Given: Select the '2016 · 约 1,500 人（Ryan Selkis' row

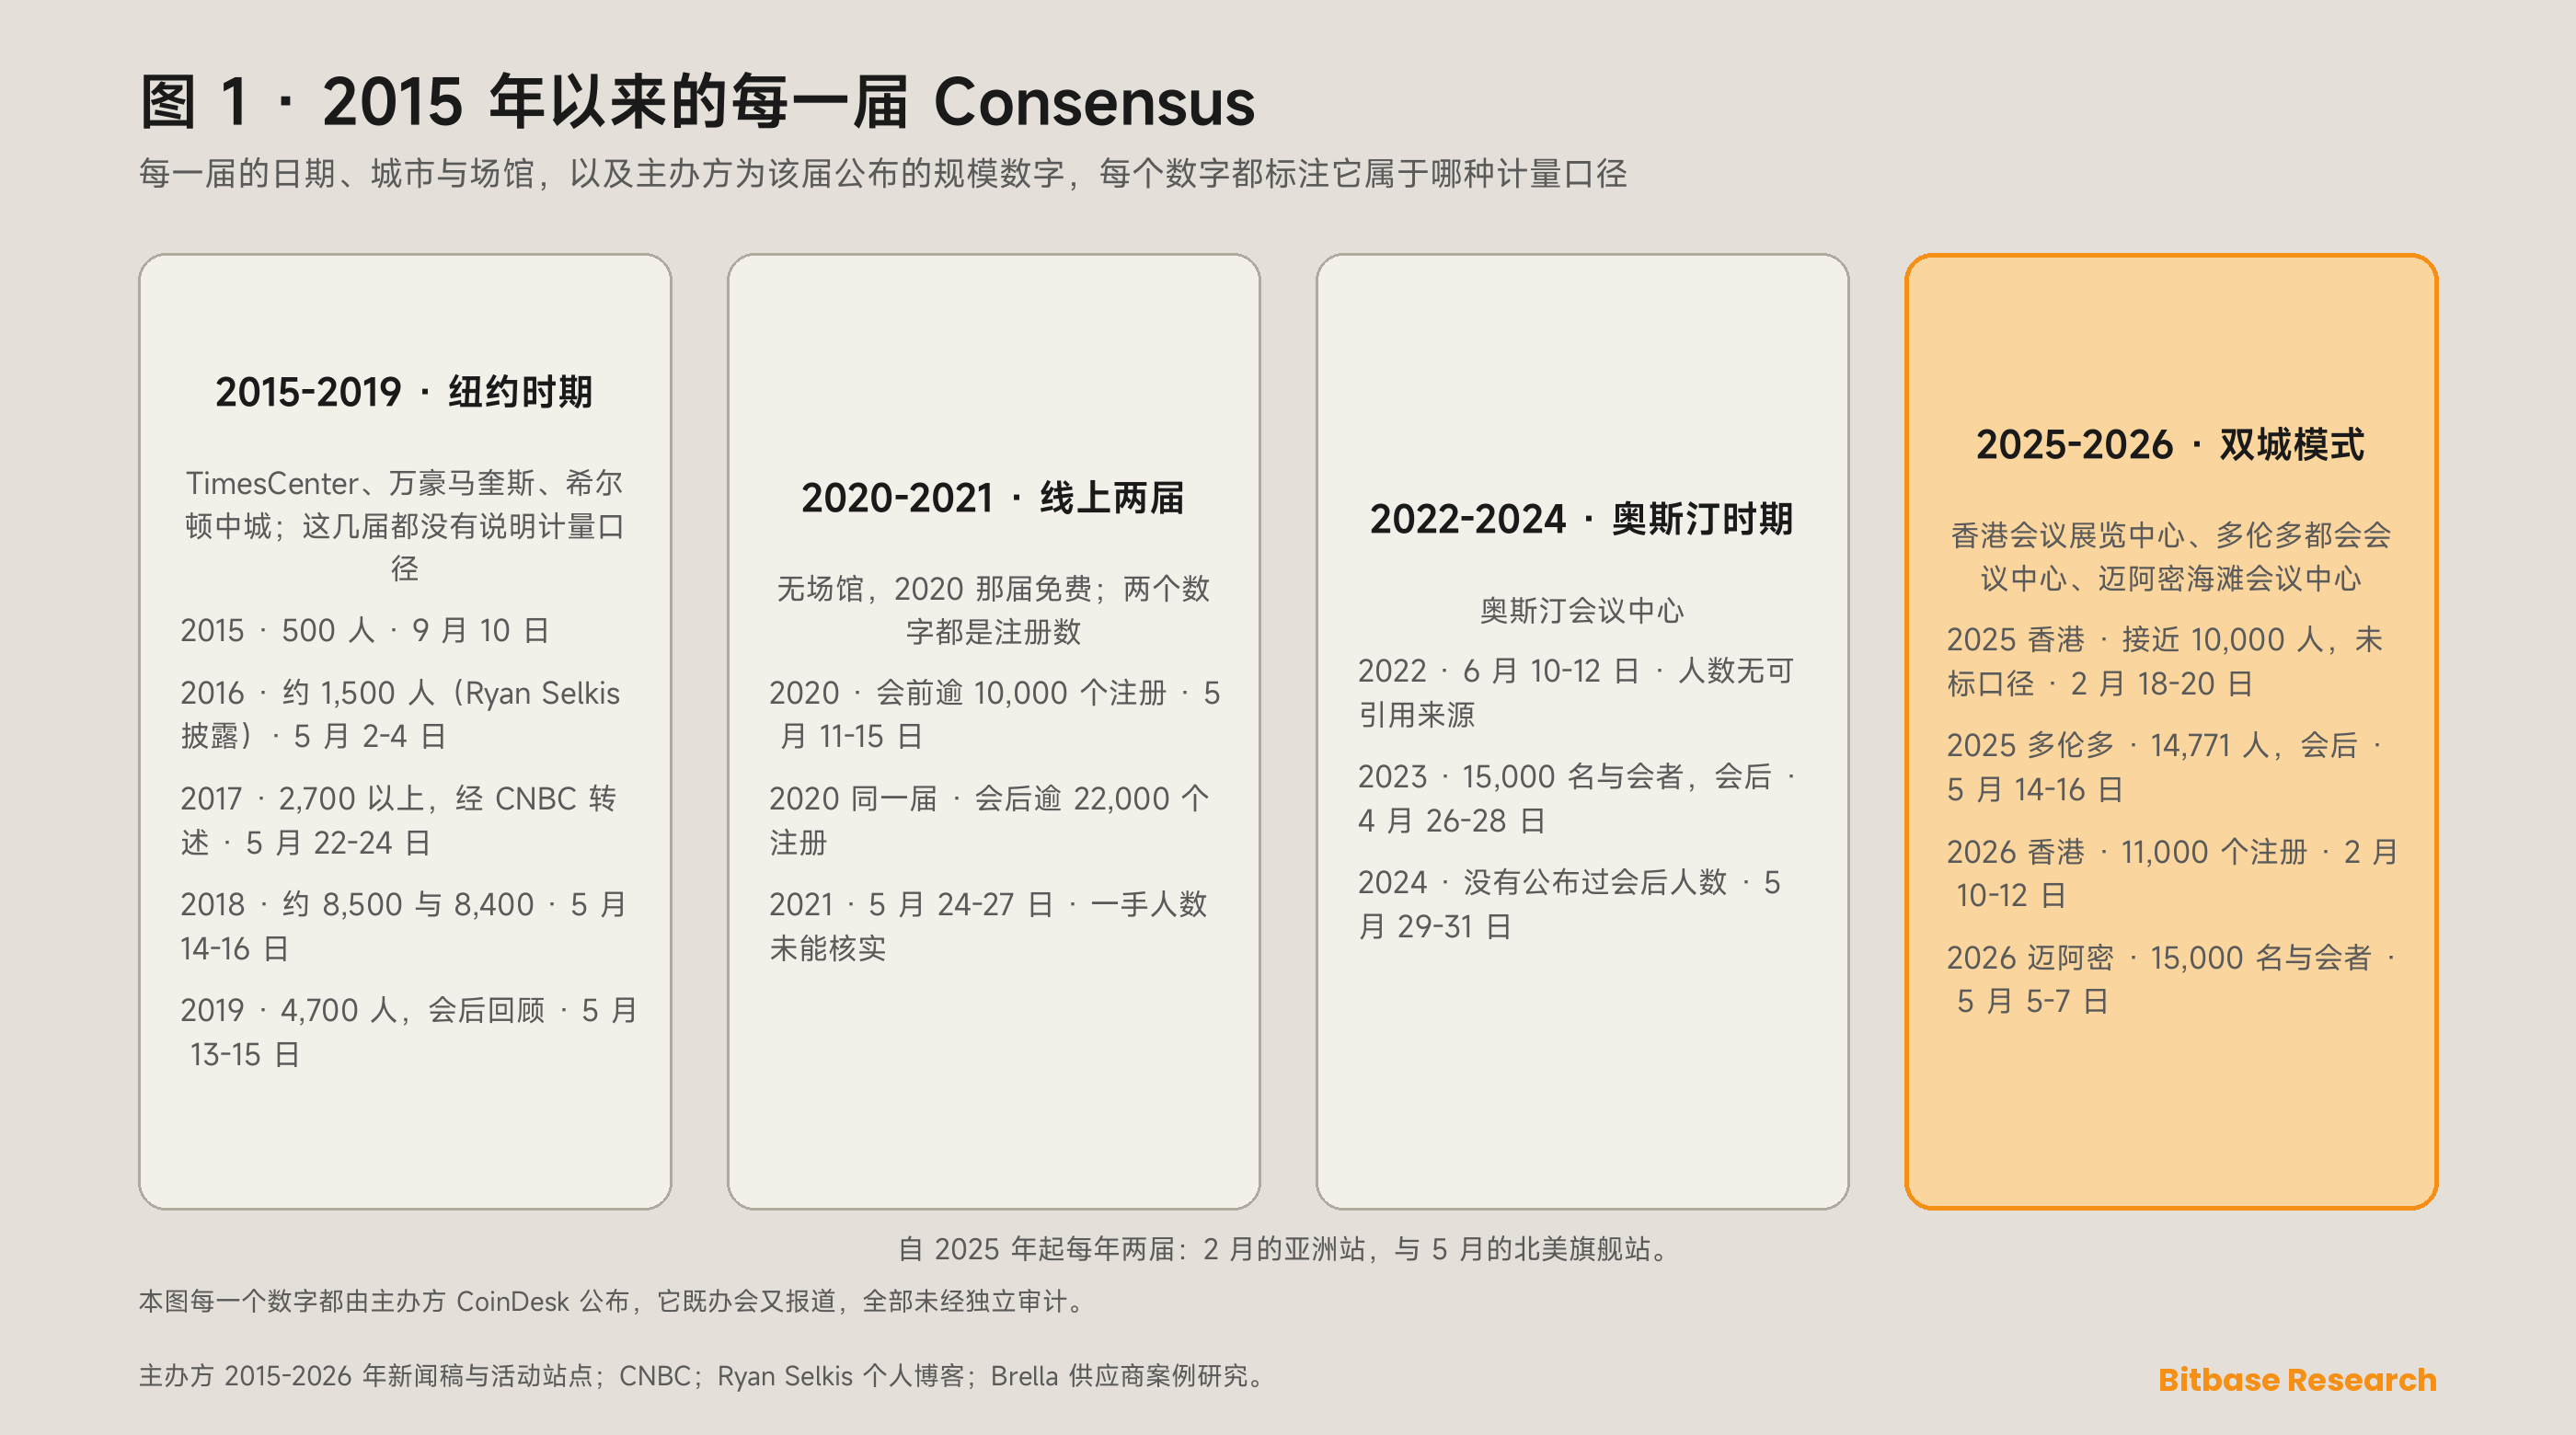Looking at the screenshot, I should [x=401, y=714].
